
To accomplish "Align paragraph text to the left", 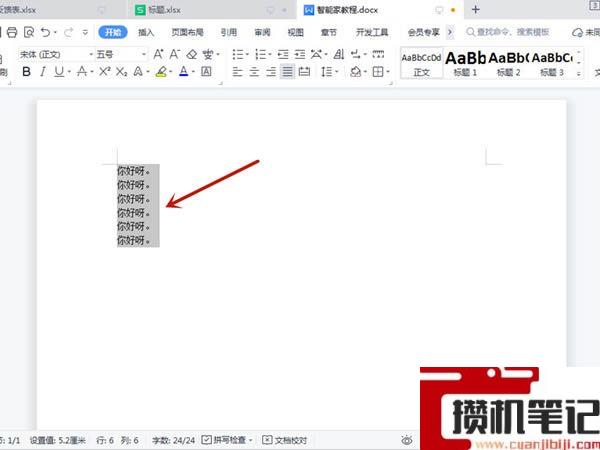I will click(237, 72).
